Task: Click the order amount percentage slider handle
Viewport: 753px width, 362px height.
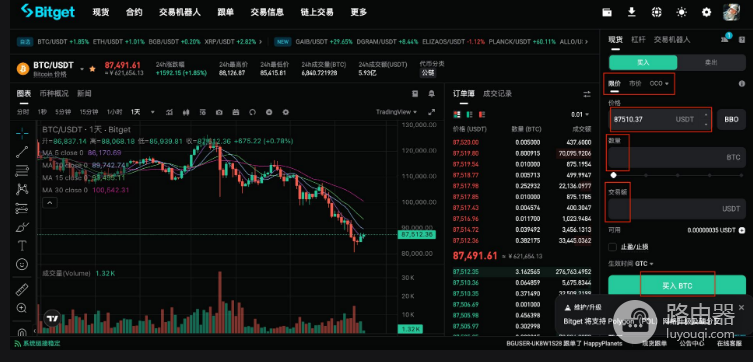Action: [613, 175]
